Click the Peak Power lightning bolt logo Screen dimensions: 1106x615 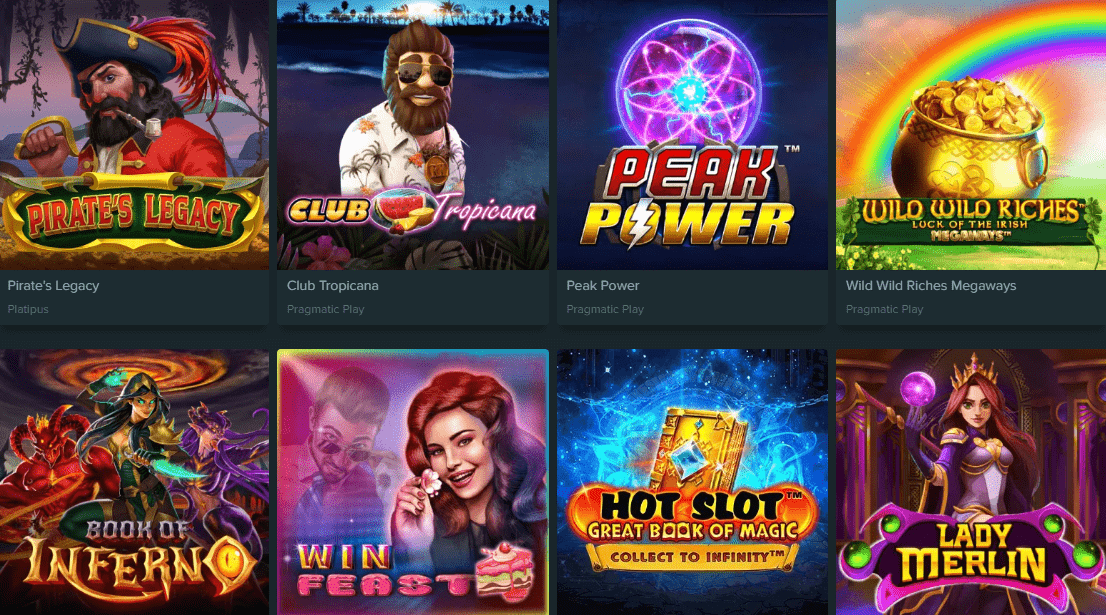pyautogui.click(x=641, y=222)
